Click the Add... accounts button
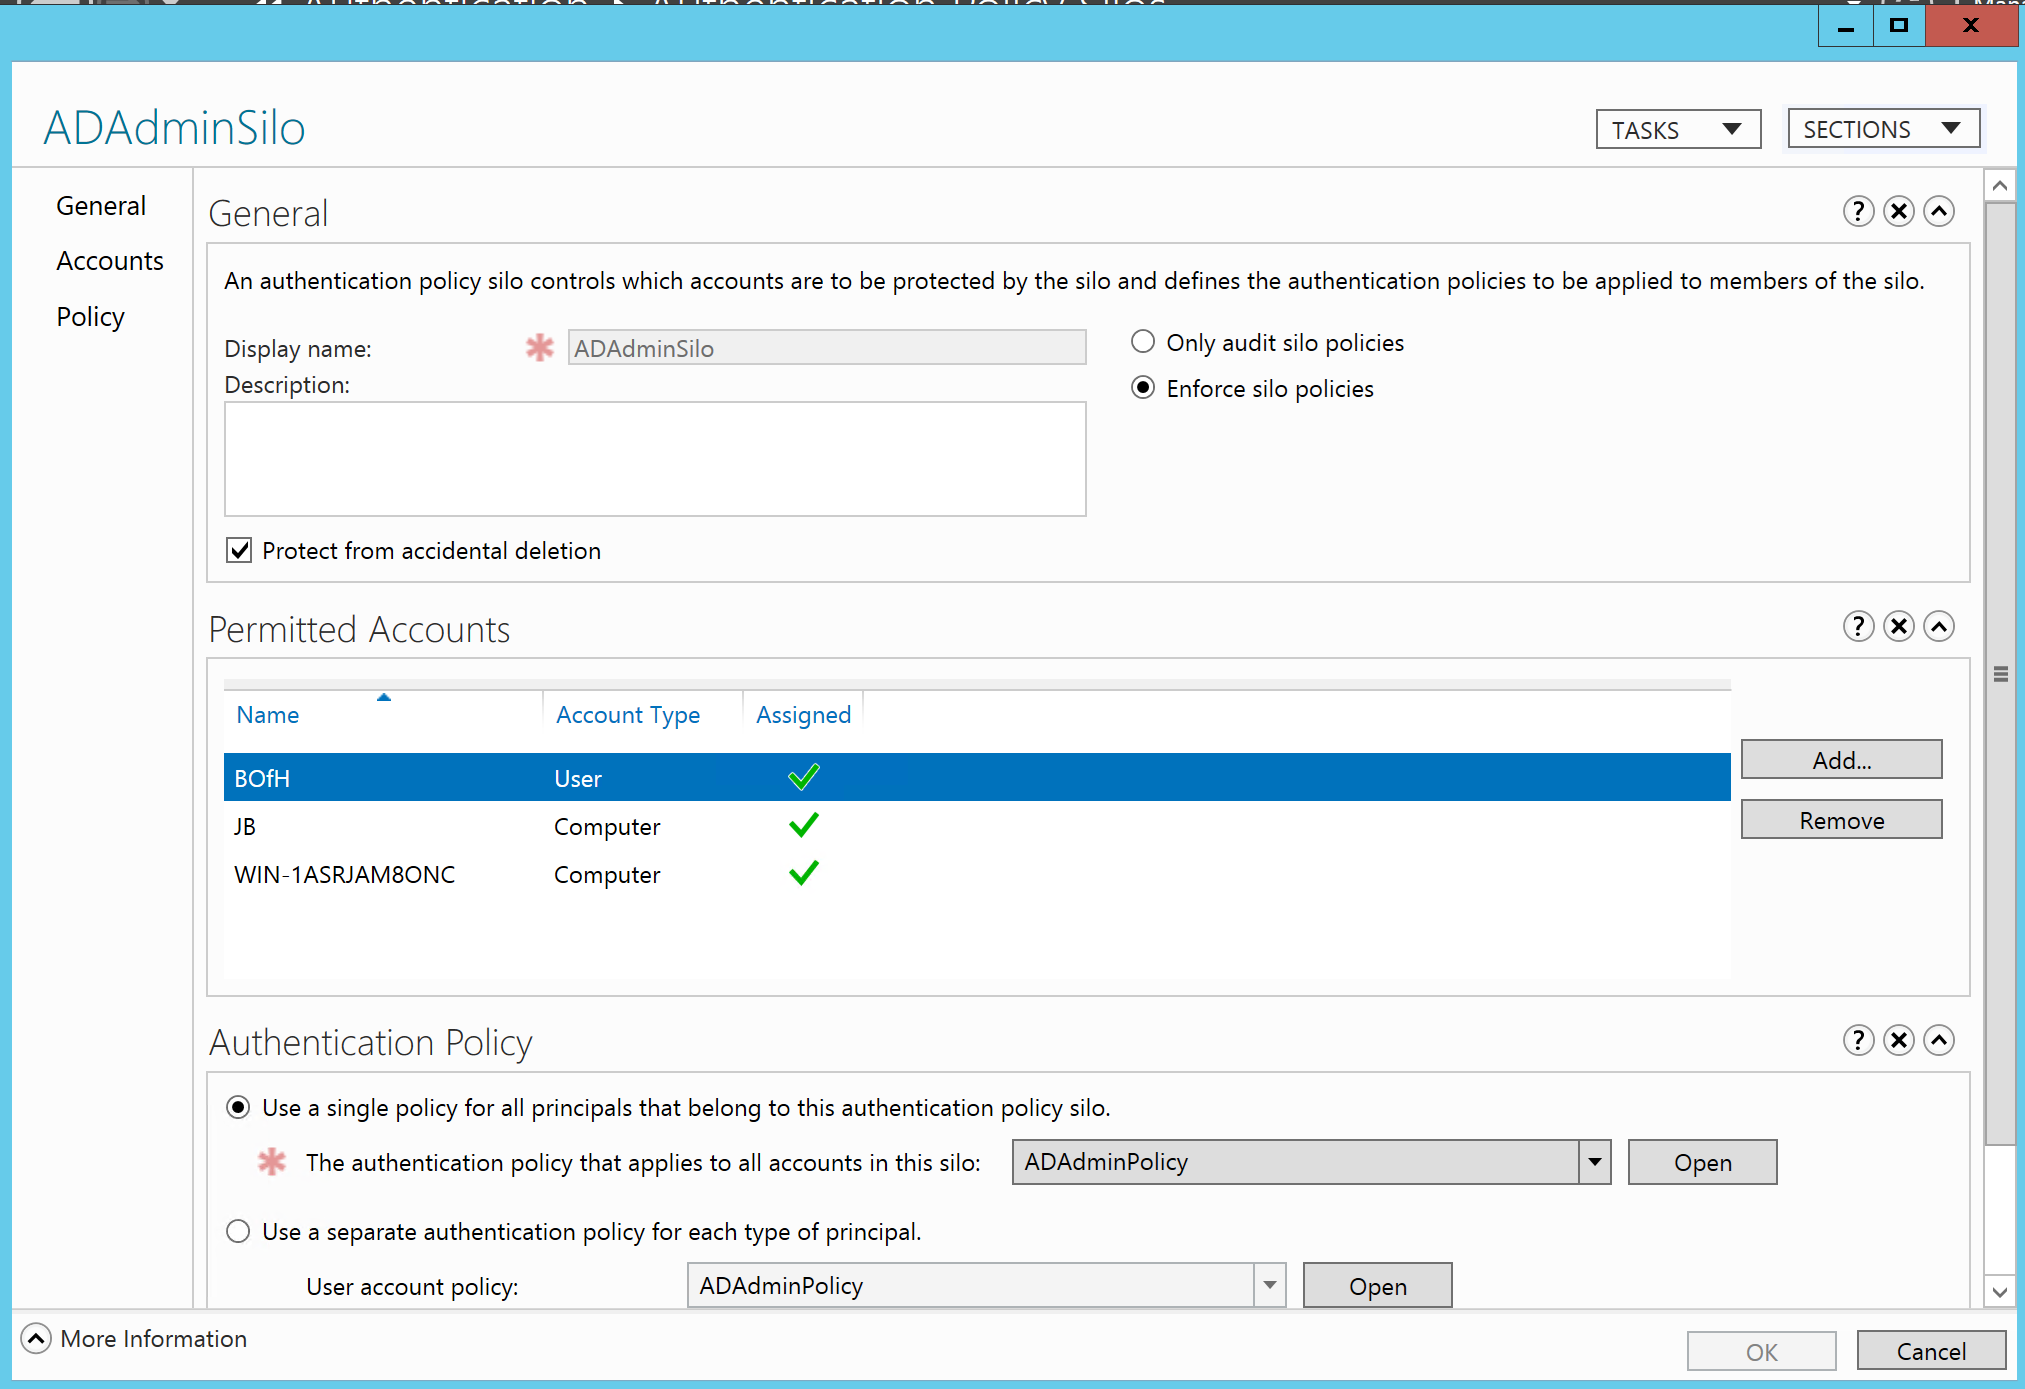Image resolution: width=2025 pixels, height=1389 pixels. pyautogui.click(x=1840, y=760)
